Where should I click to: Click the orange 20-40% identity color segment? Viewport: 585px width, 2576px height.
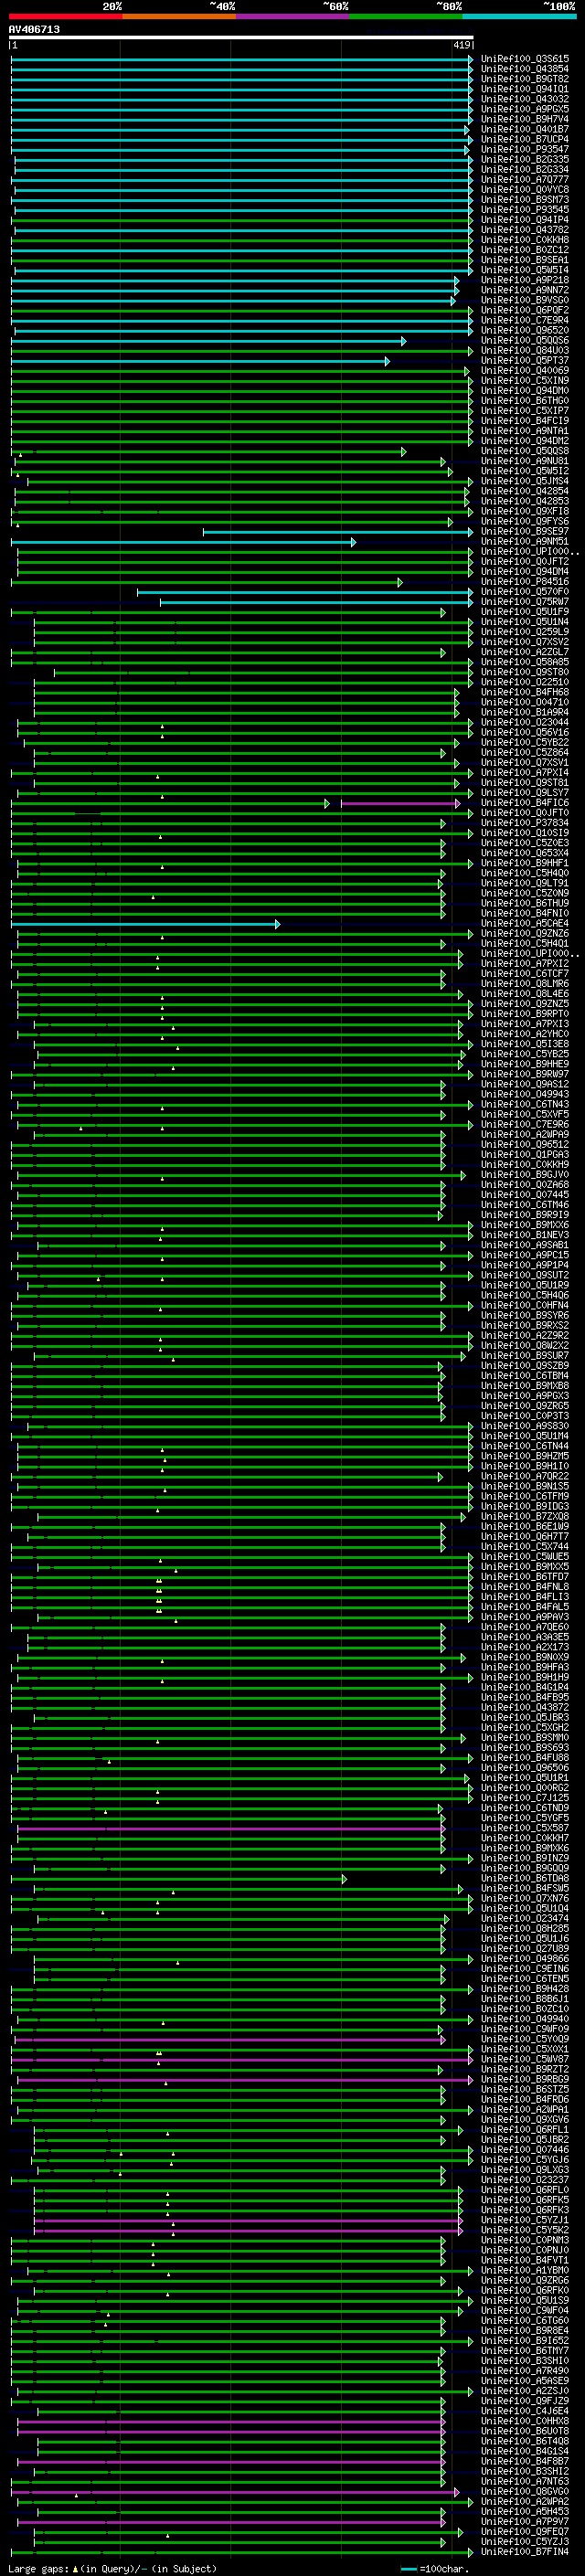[179, 16]
